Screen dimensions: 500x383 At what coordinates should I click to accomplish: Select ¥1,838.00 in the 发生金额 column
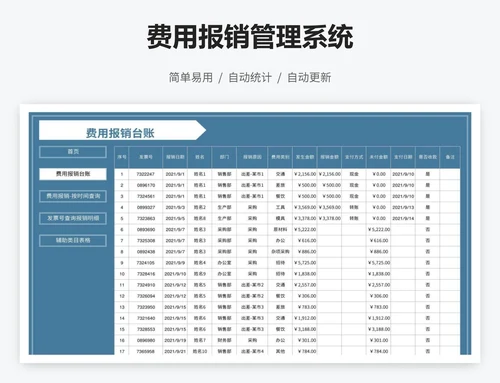[305, 274]
